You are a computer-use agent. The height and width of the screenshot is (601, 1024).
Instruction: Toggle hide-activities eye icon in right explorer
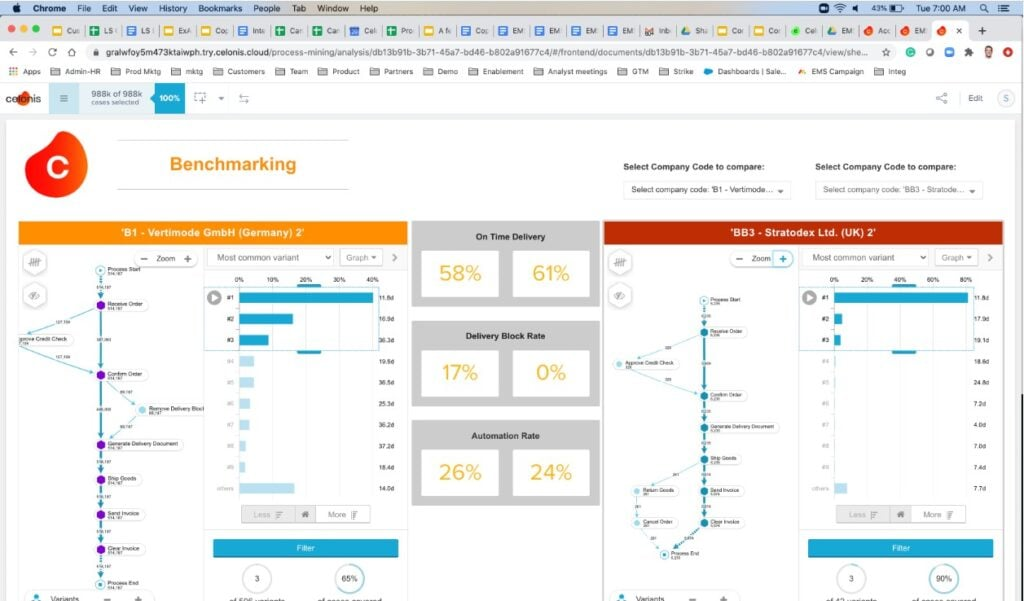click(620, 296)
